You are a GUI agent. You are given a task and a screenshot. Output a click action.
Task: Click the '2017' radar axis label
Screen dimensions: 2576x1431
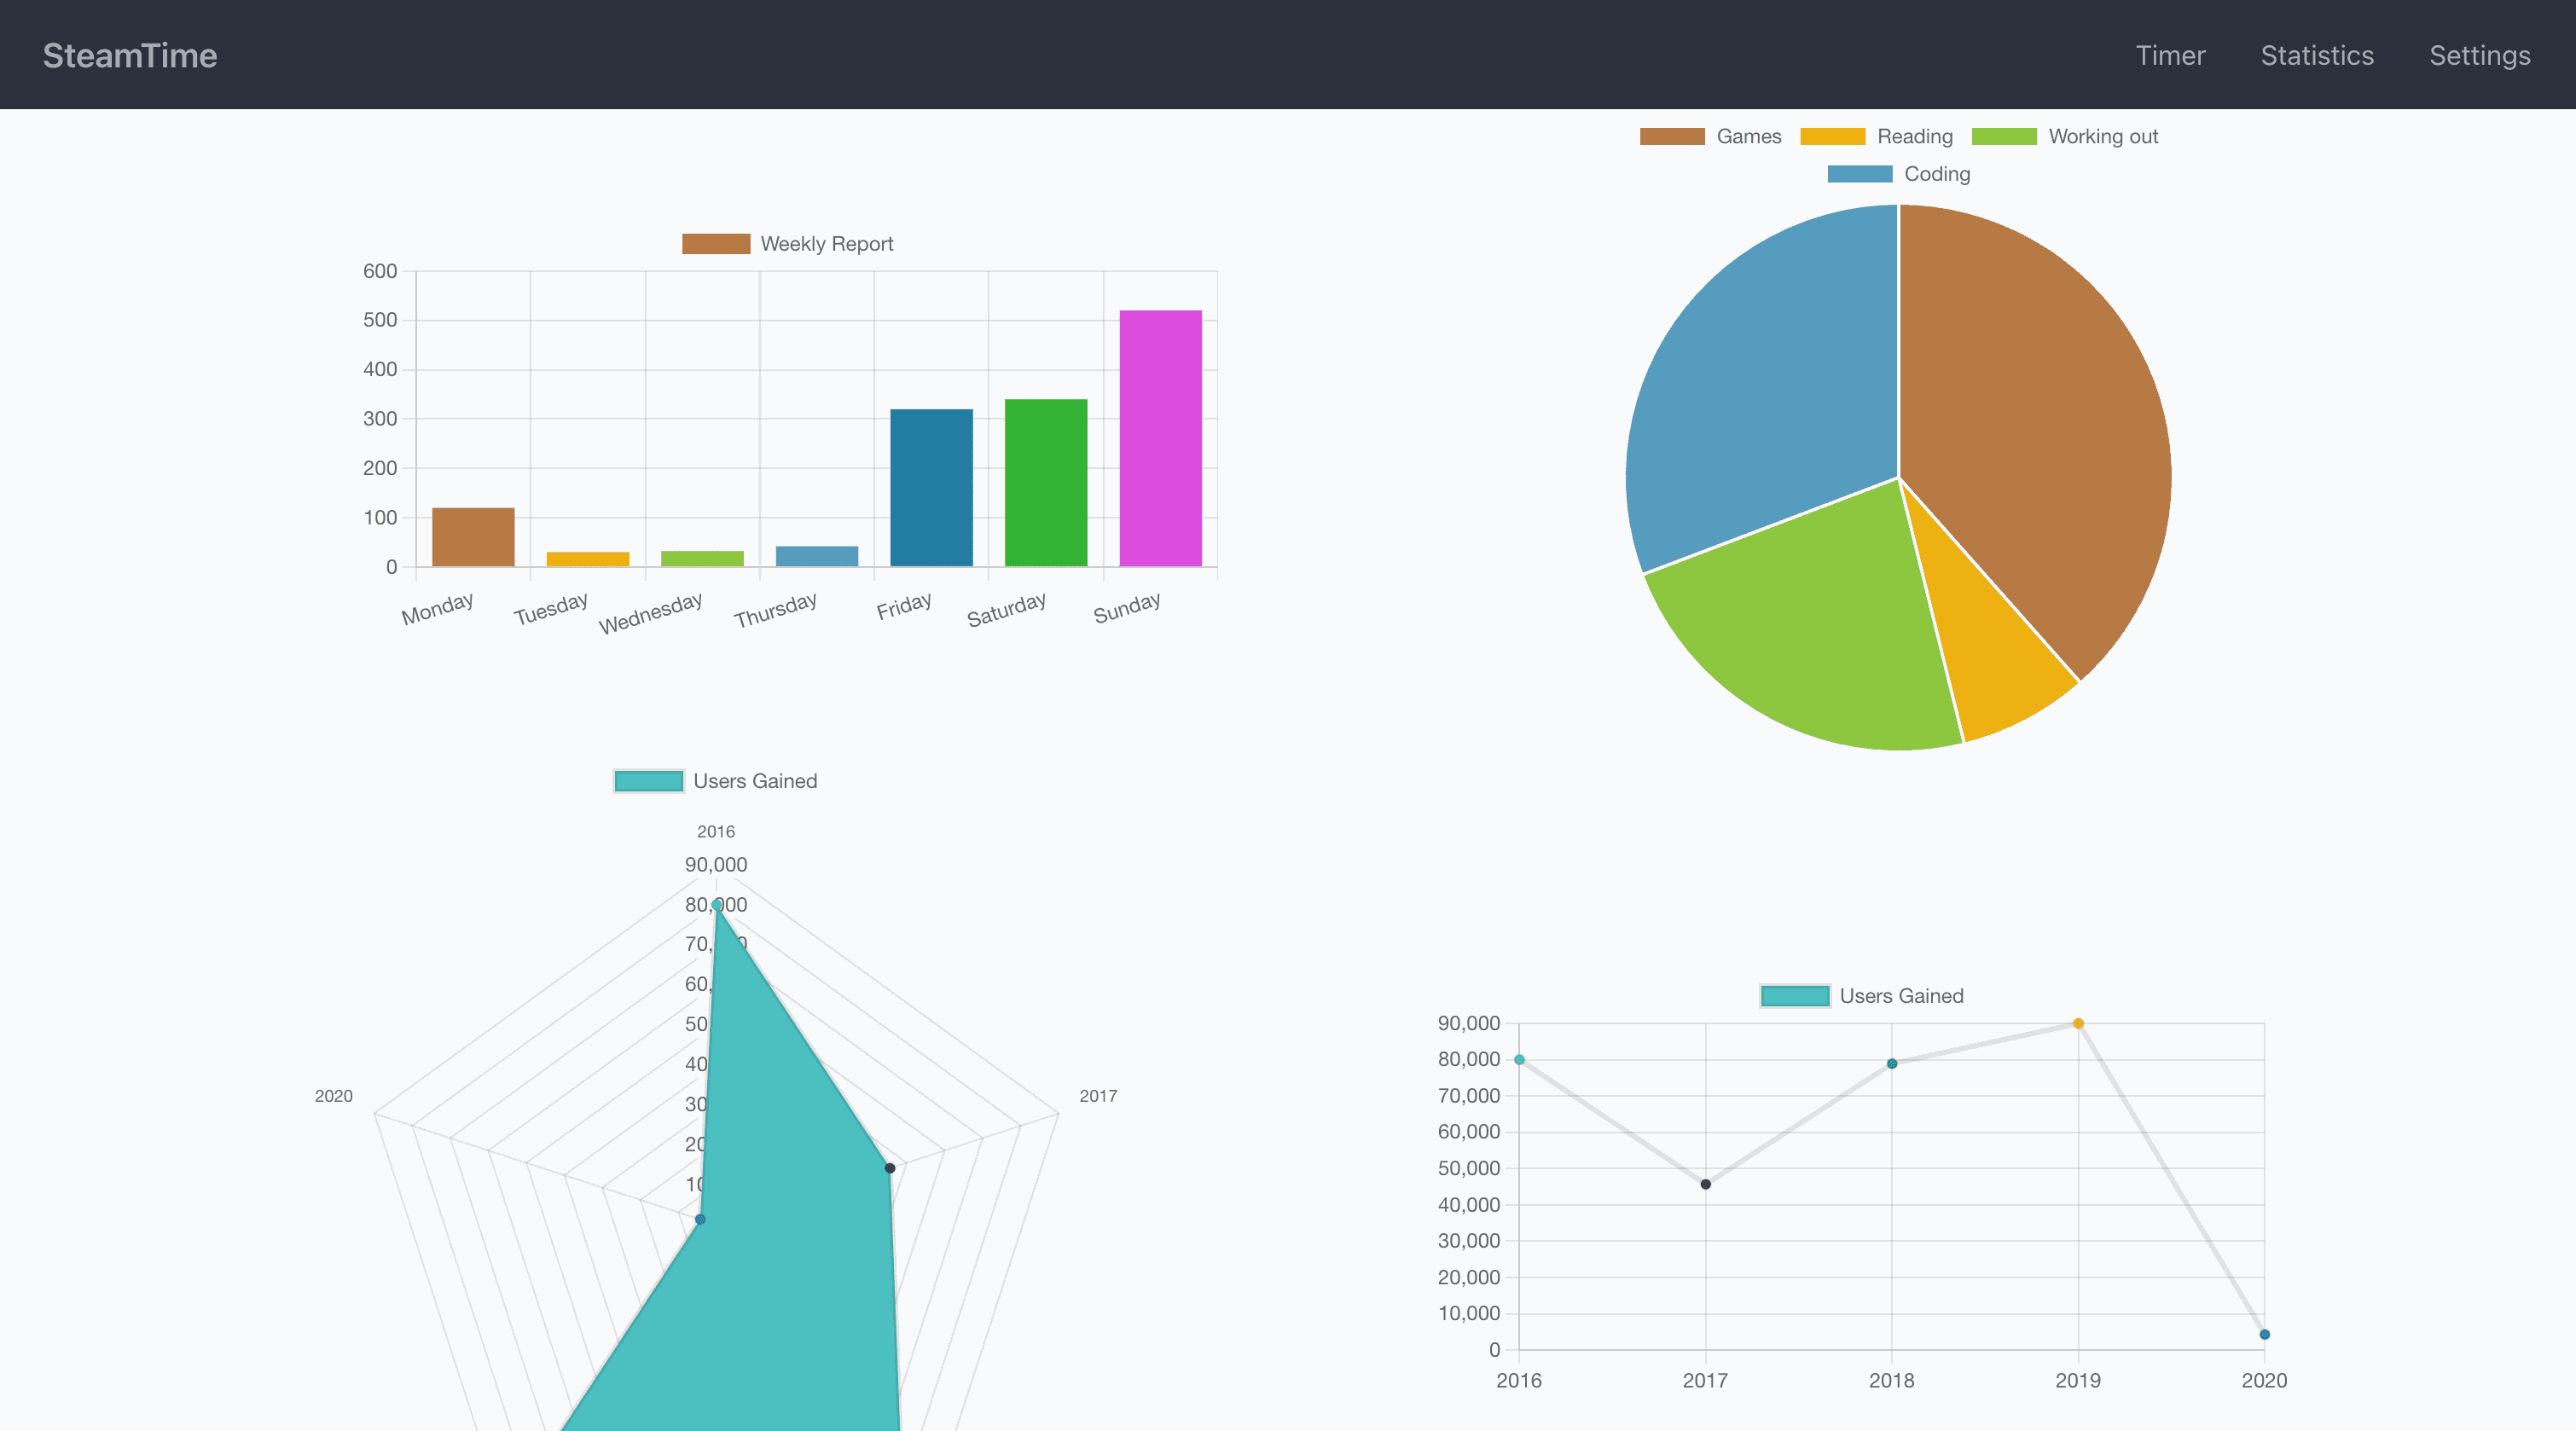(1098, 1096)
